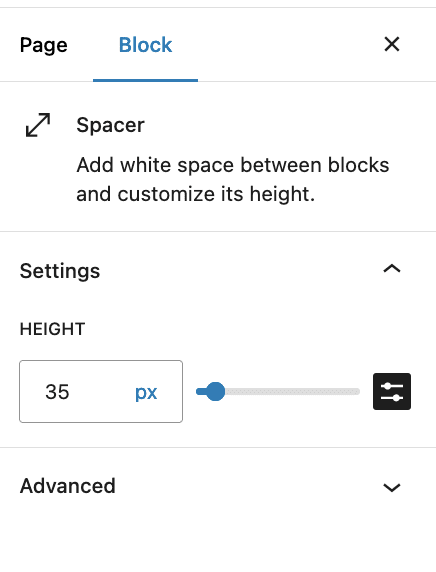This screenshot has height=572, width=436.
Task: Click the Advanced heading text
Action: pos(67,486)
